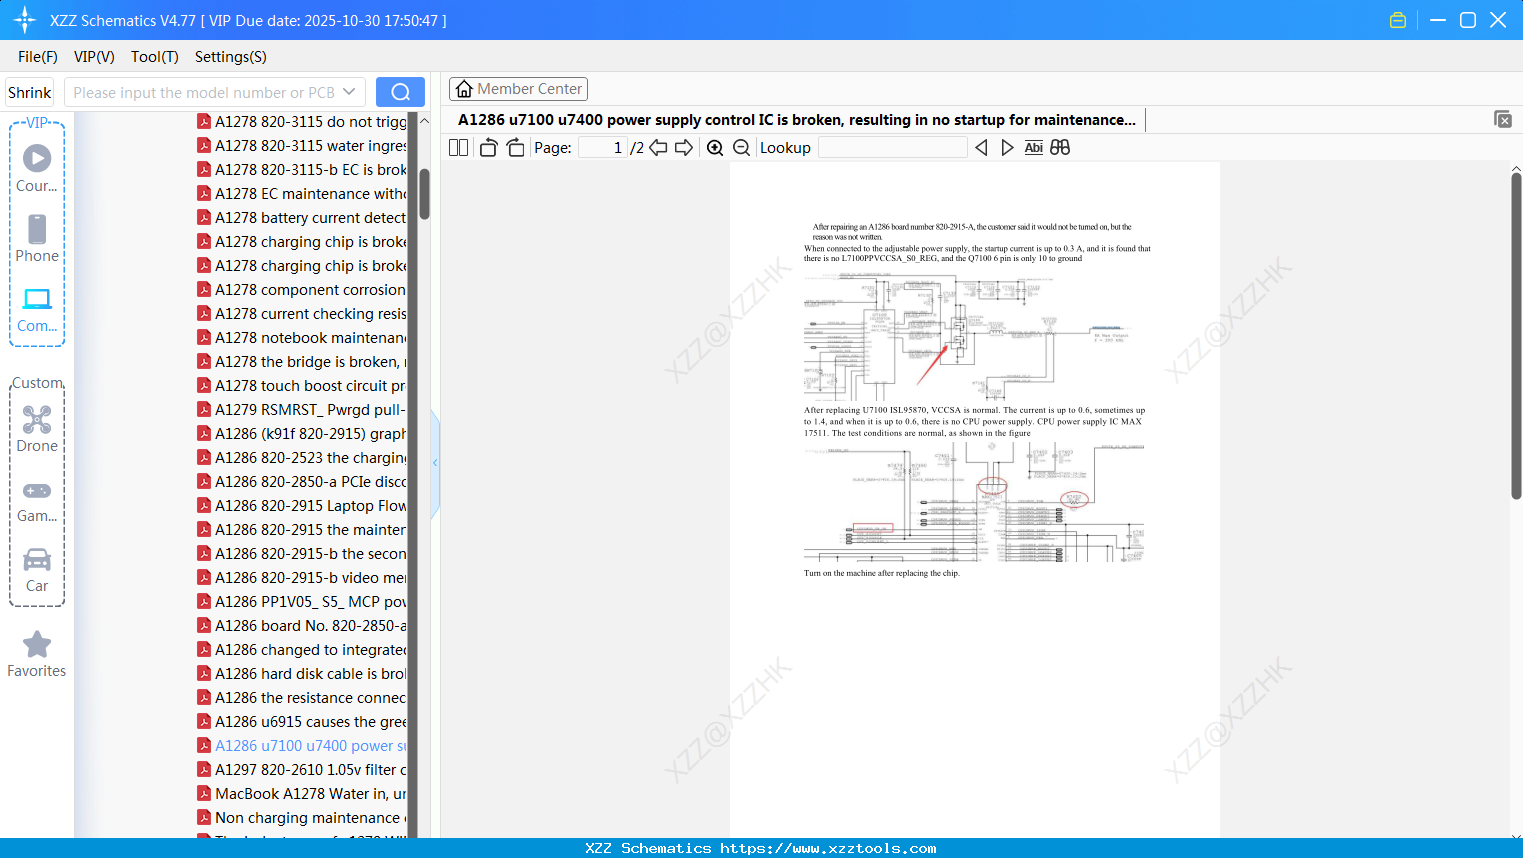Open 'A1278 notebook maintenan' file

(x=301, y=337)
